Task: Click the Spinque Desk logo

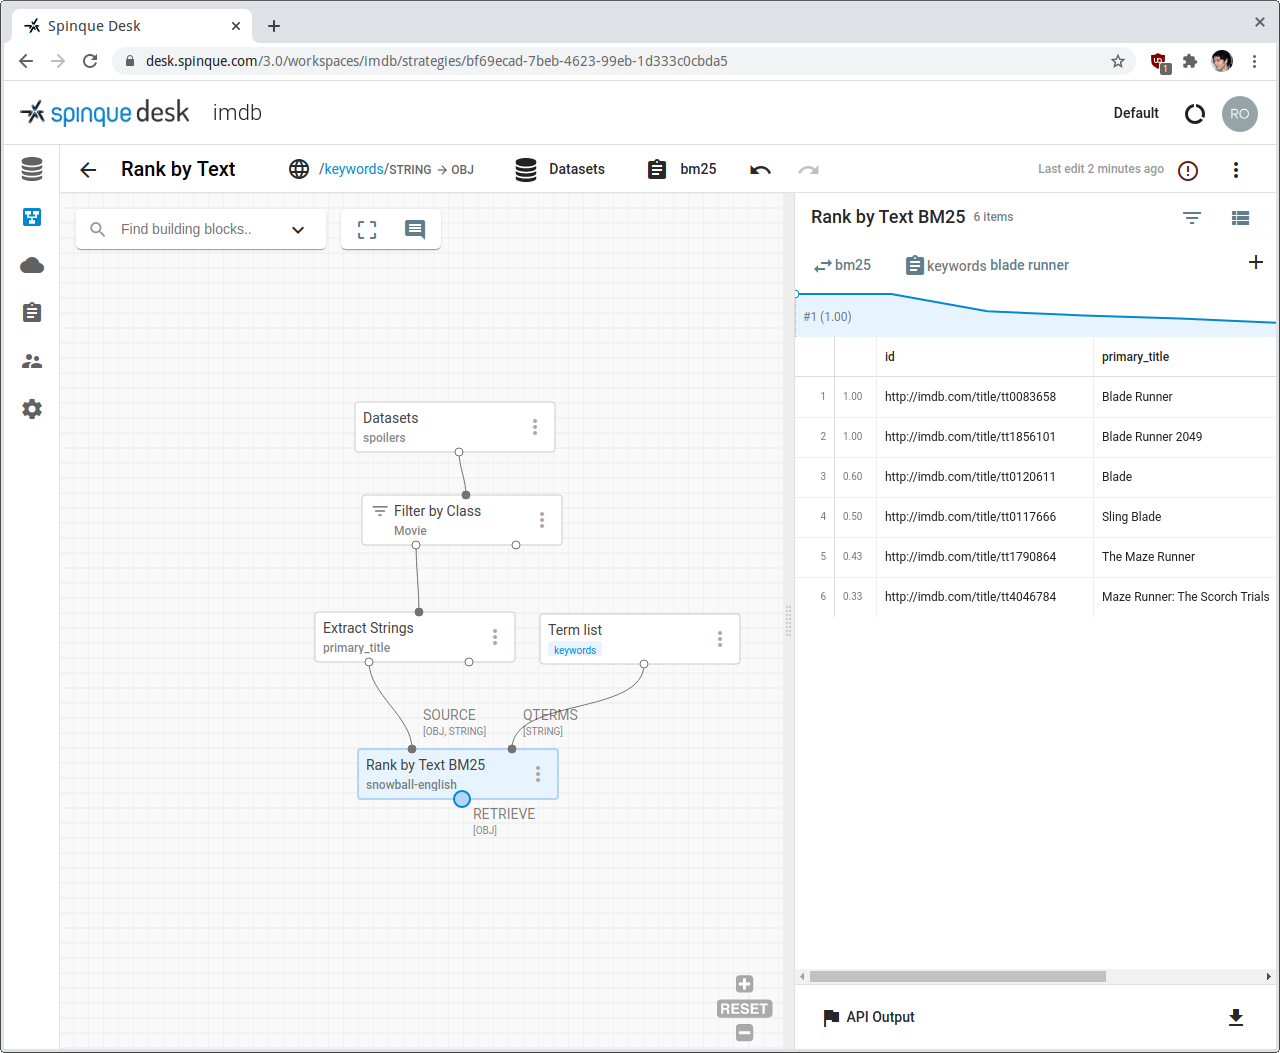Action: pyautogui.click(x=105, y=113)
